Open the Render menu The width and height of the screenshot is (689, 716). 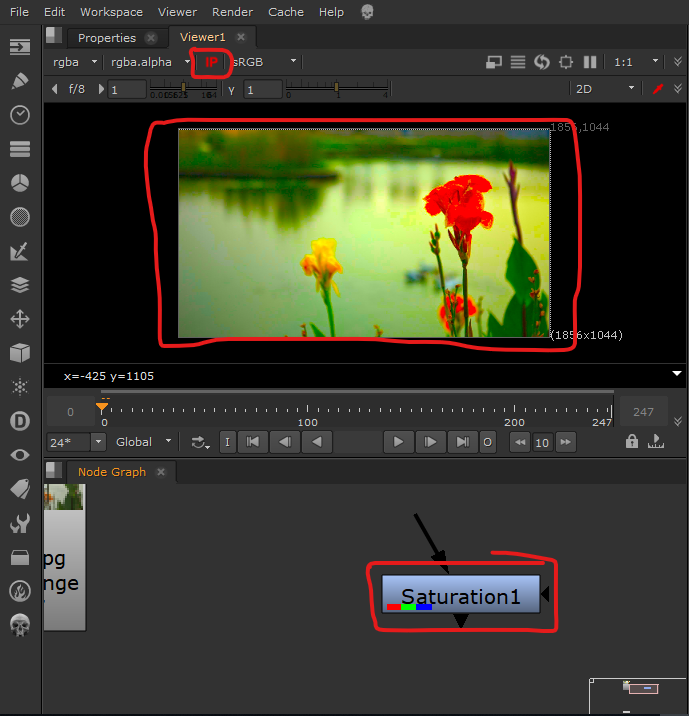(232, 12)
